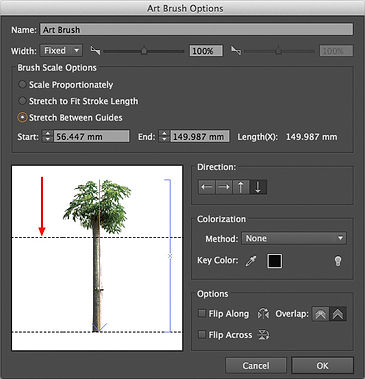Click the first width slider handle
Viewport: 365px width, 379px height.
tap(144, 51)
